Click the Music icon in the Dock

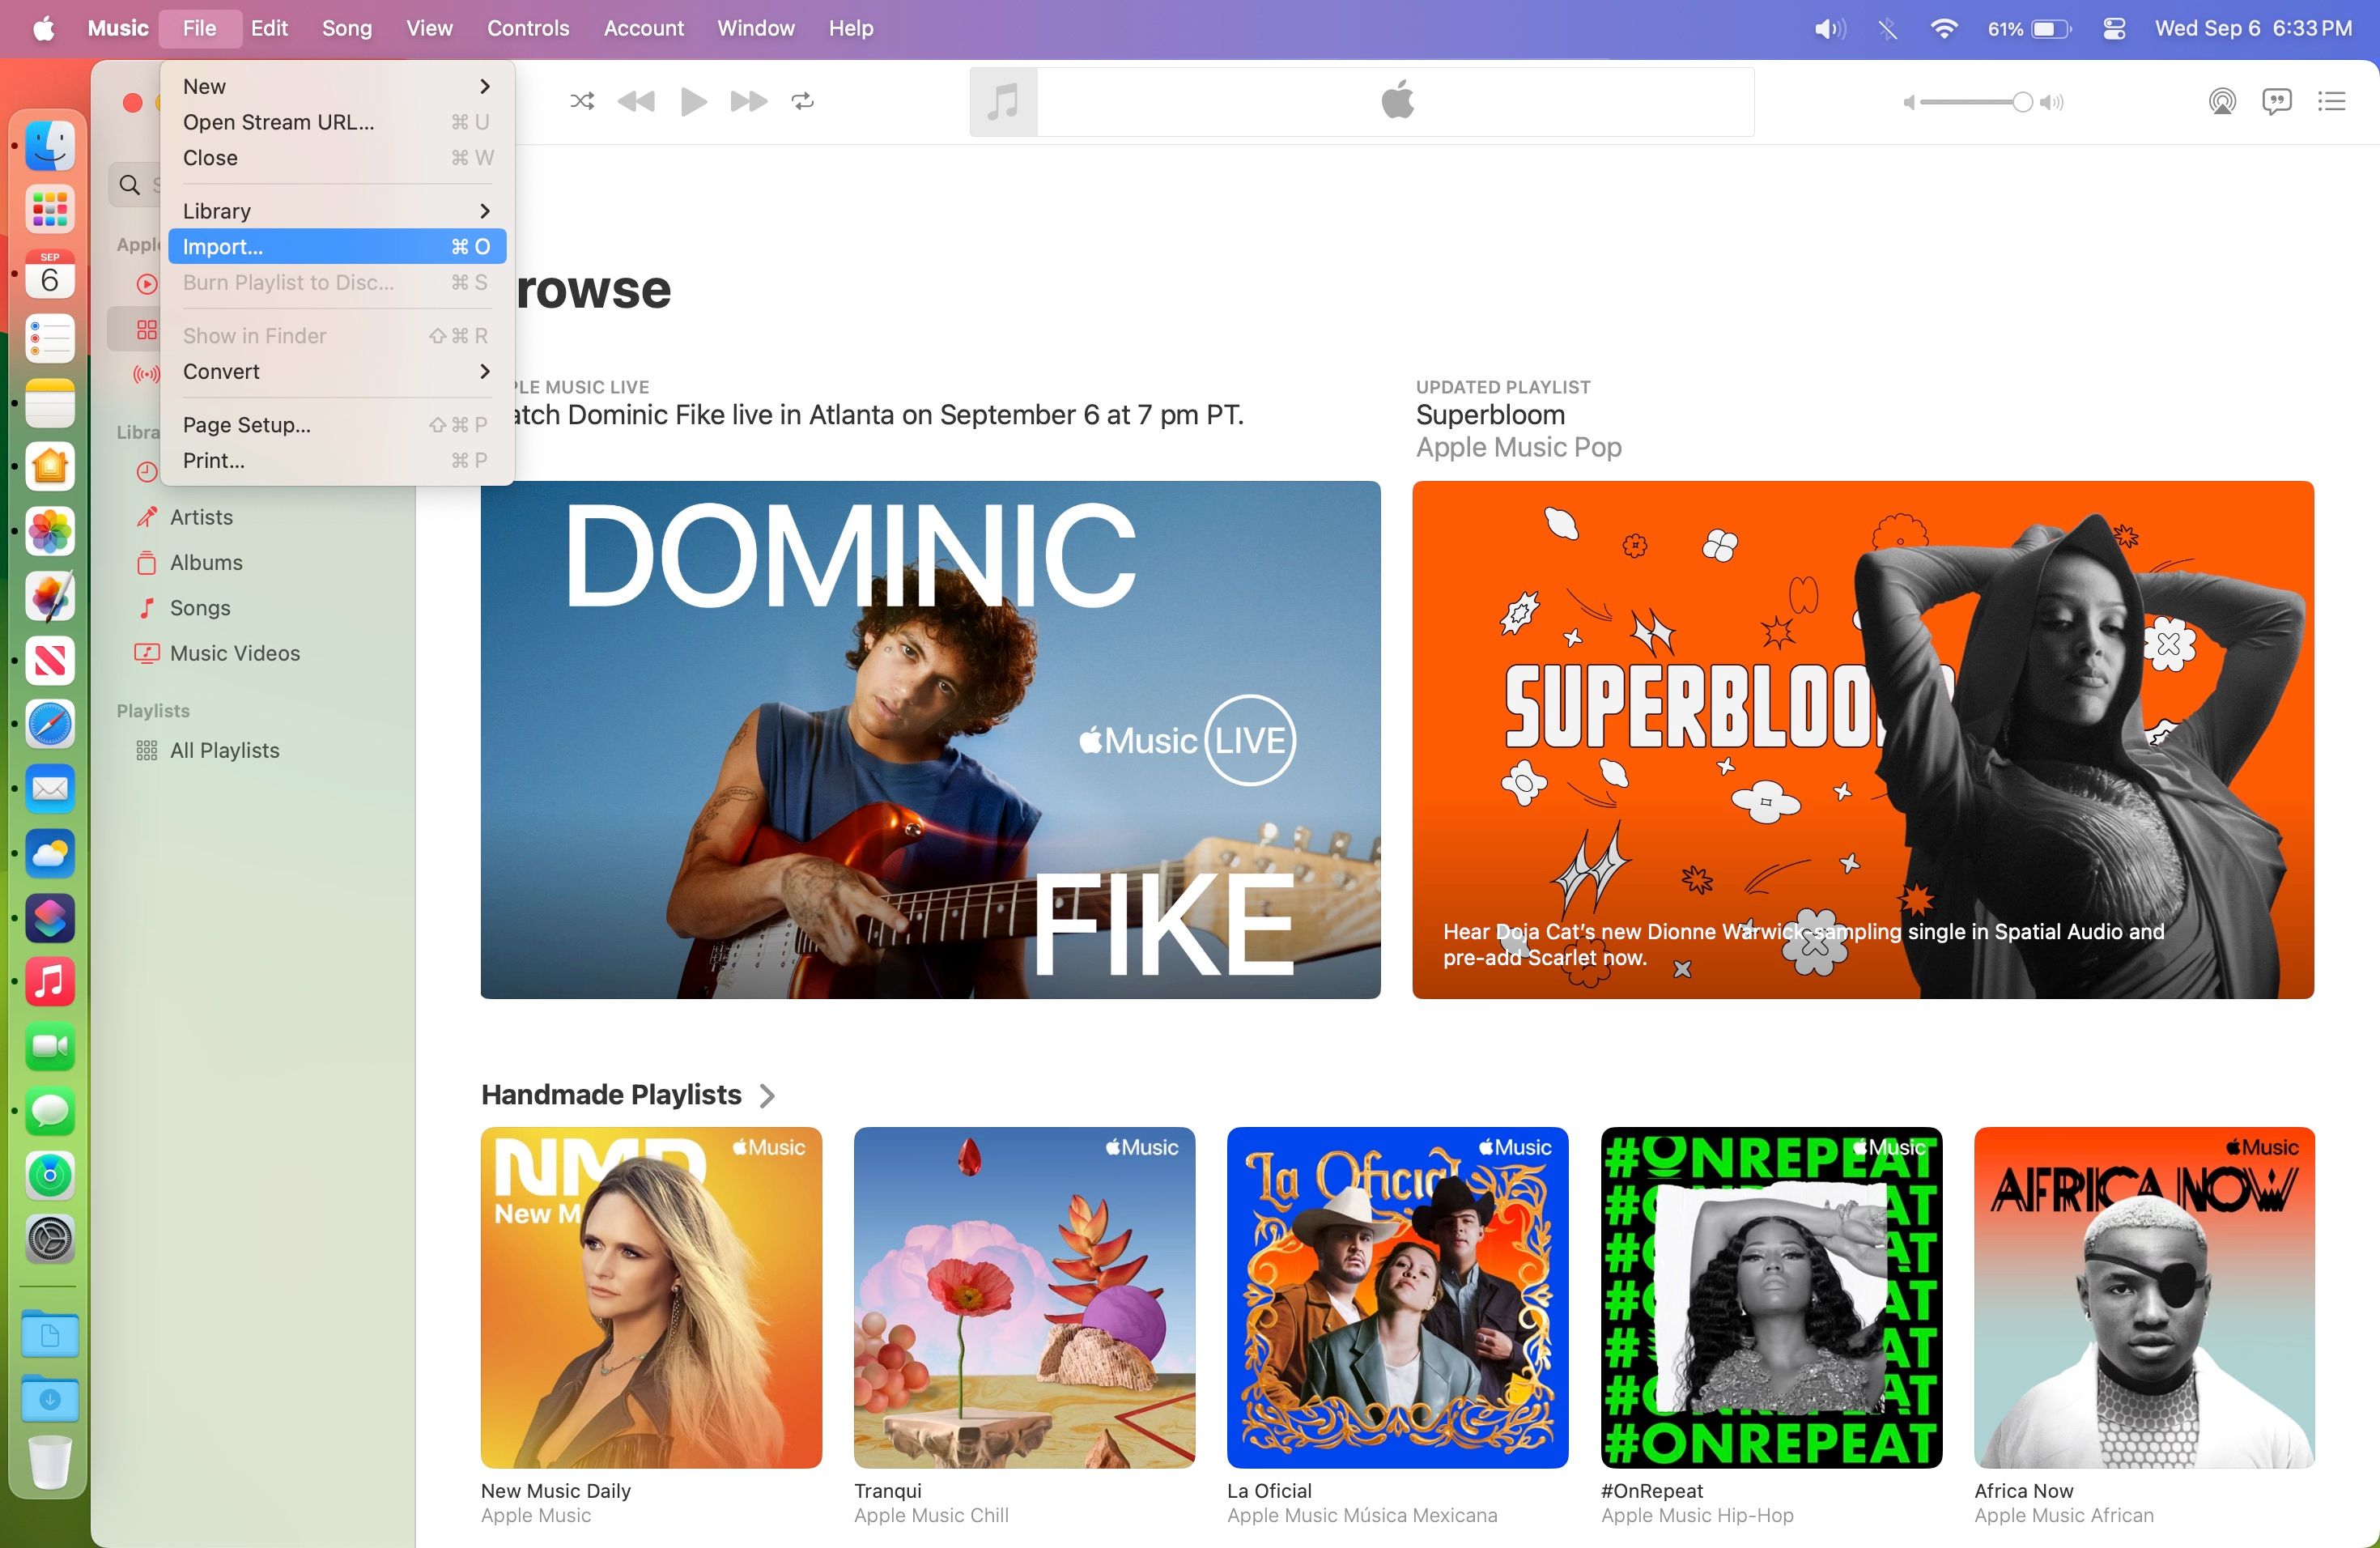[x=49, y=981]
